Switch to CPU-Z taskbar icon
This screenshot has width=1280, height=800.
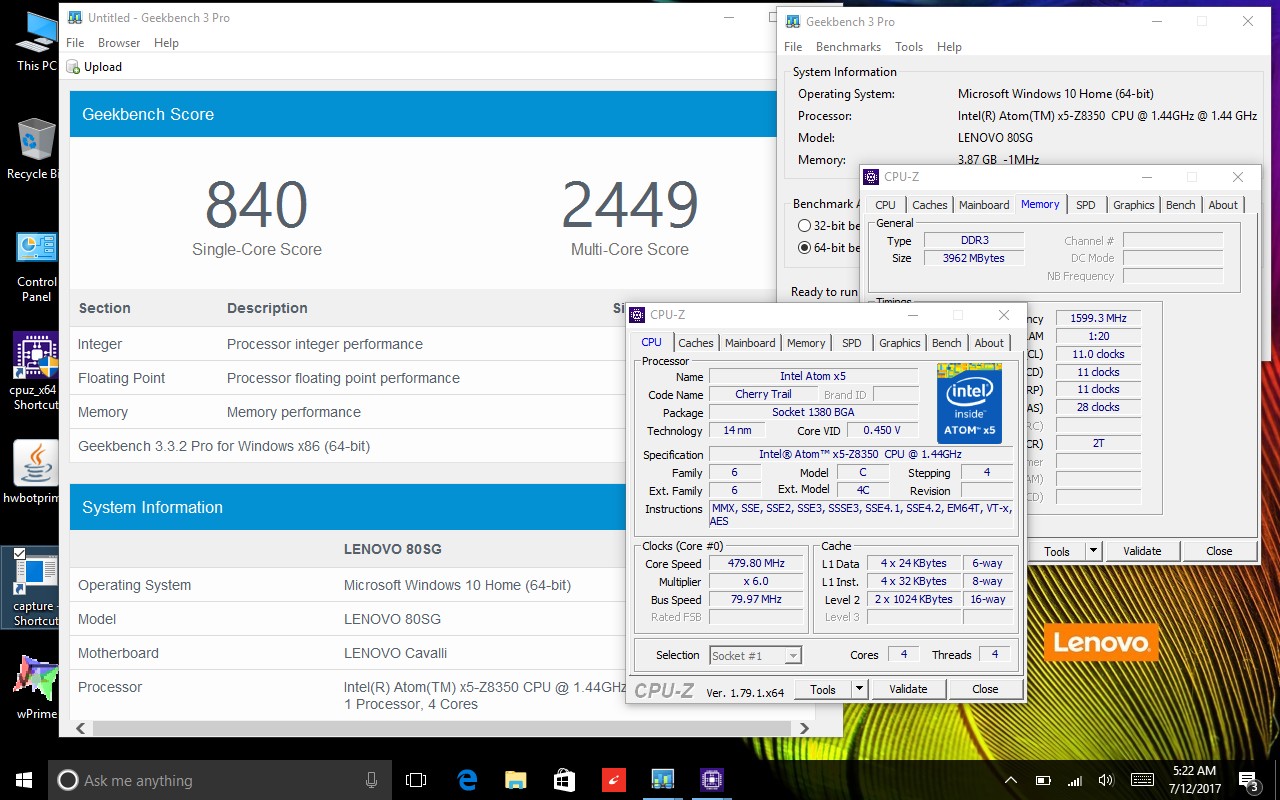(x=711, y=780)
